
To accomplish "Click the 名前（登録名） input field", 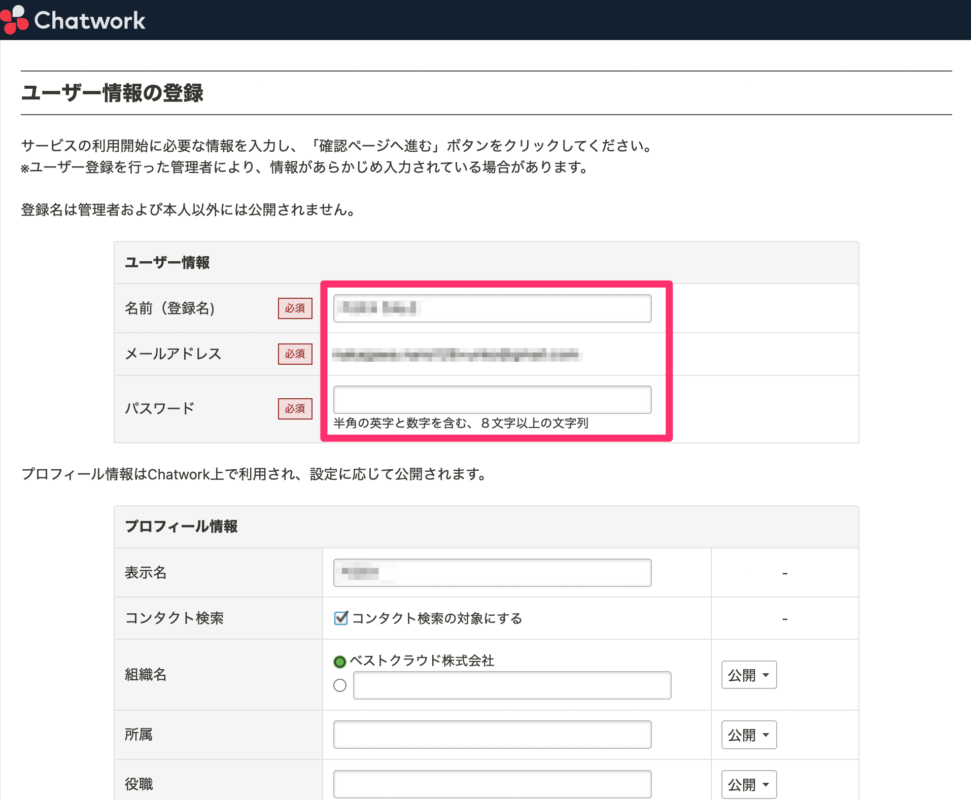I will pos(491,308).
